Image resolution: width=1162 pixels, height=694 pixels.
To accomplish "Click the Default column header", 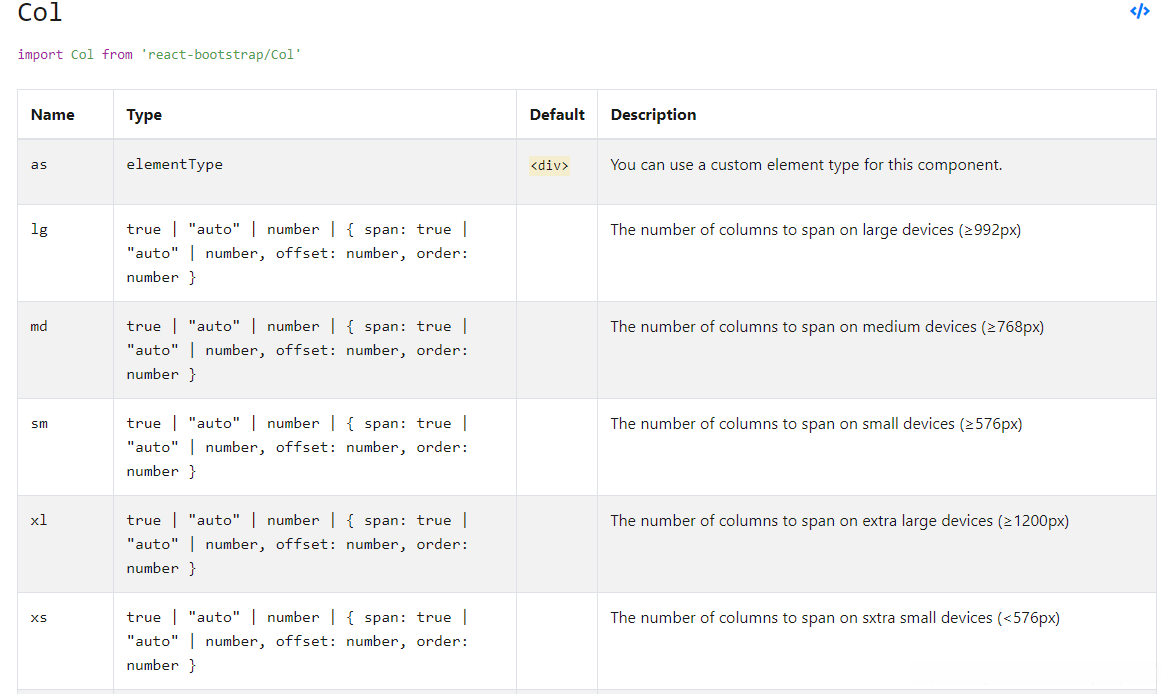I will click(x=557, y=115).
